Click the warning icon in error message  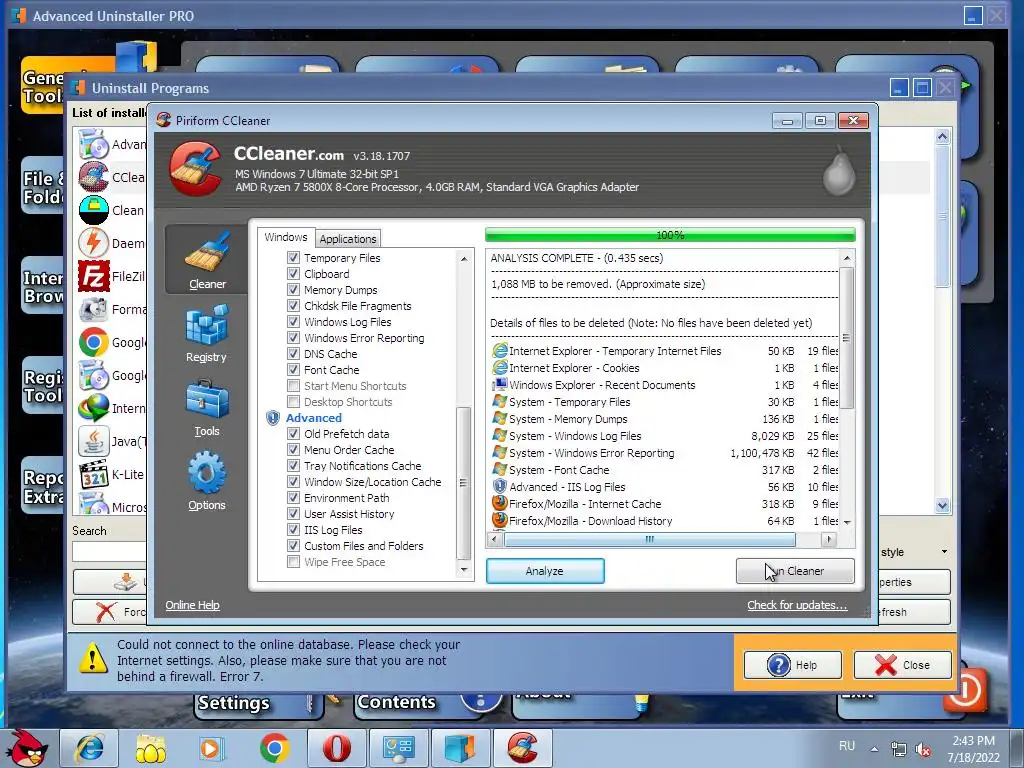(93, 658)
